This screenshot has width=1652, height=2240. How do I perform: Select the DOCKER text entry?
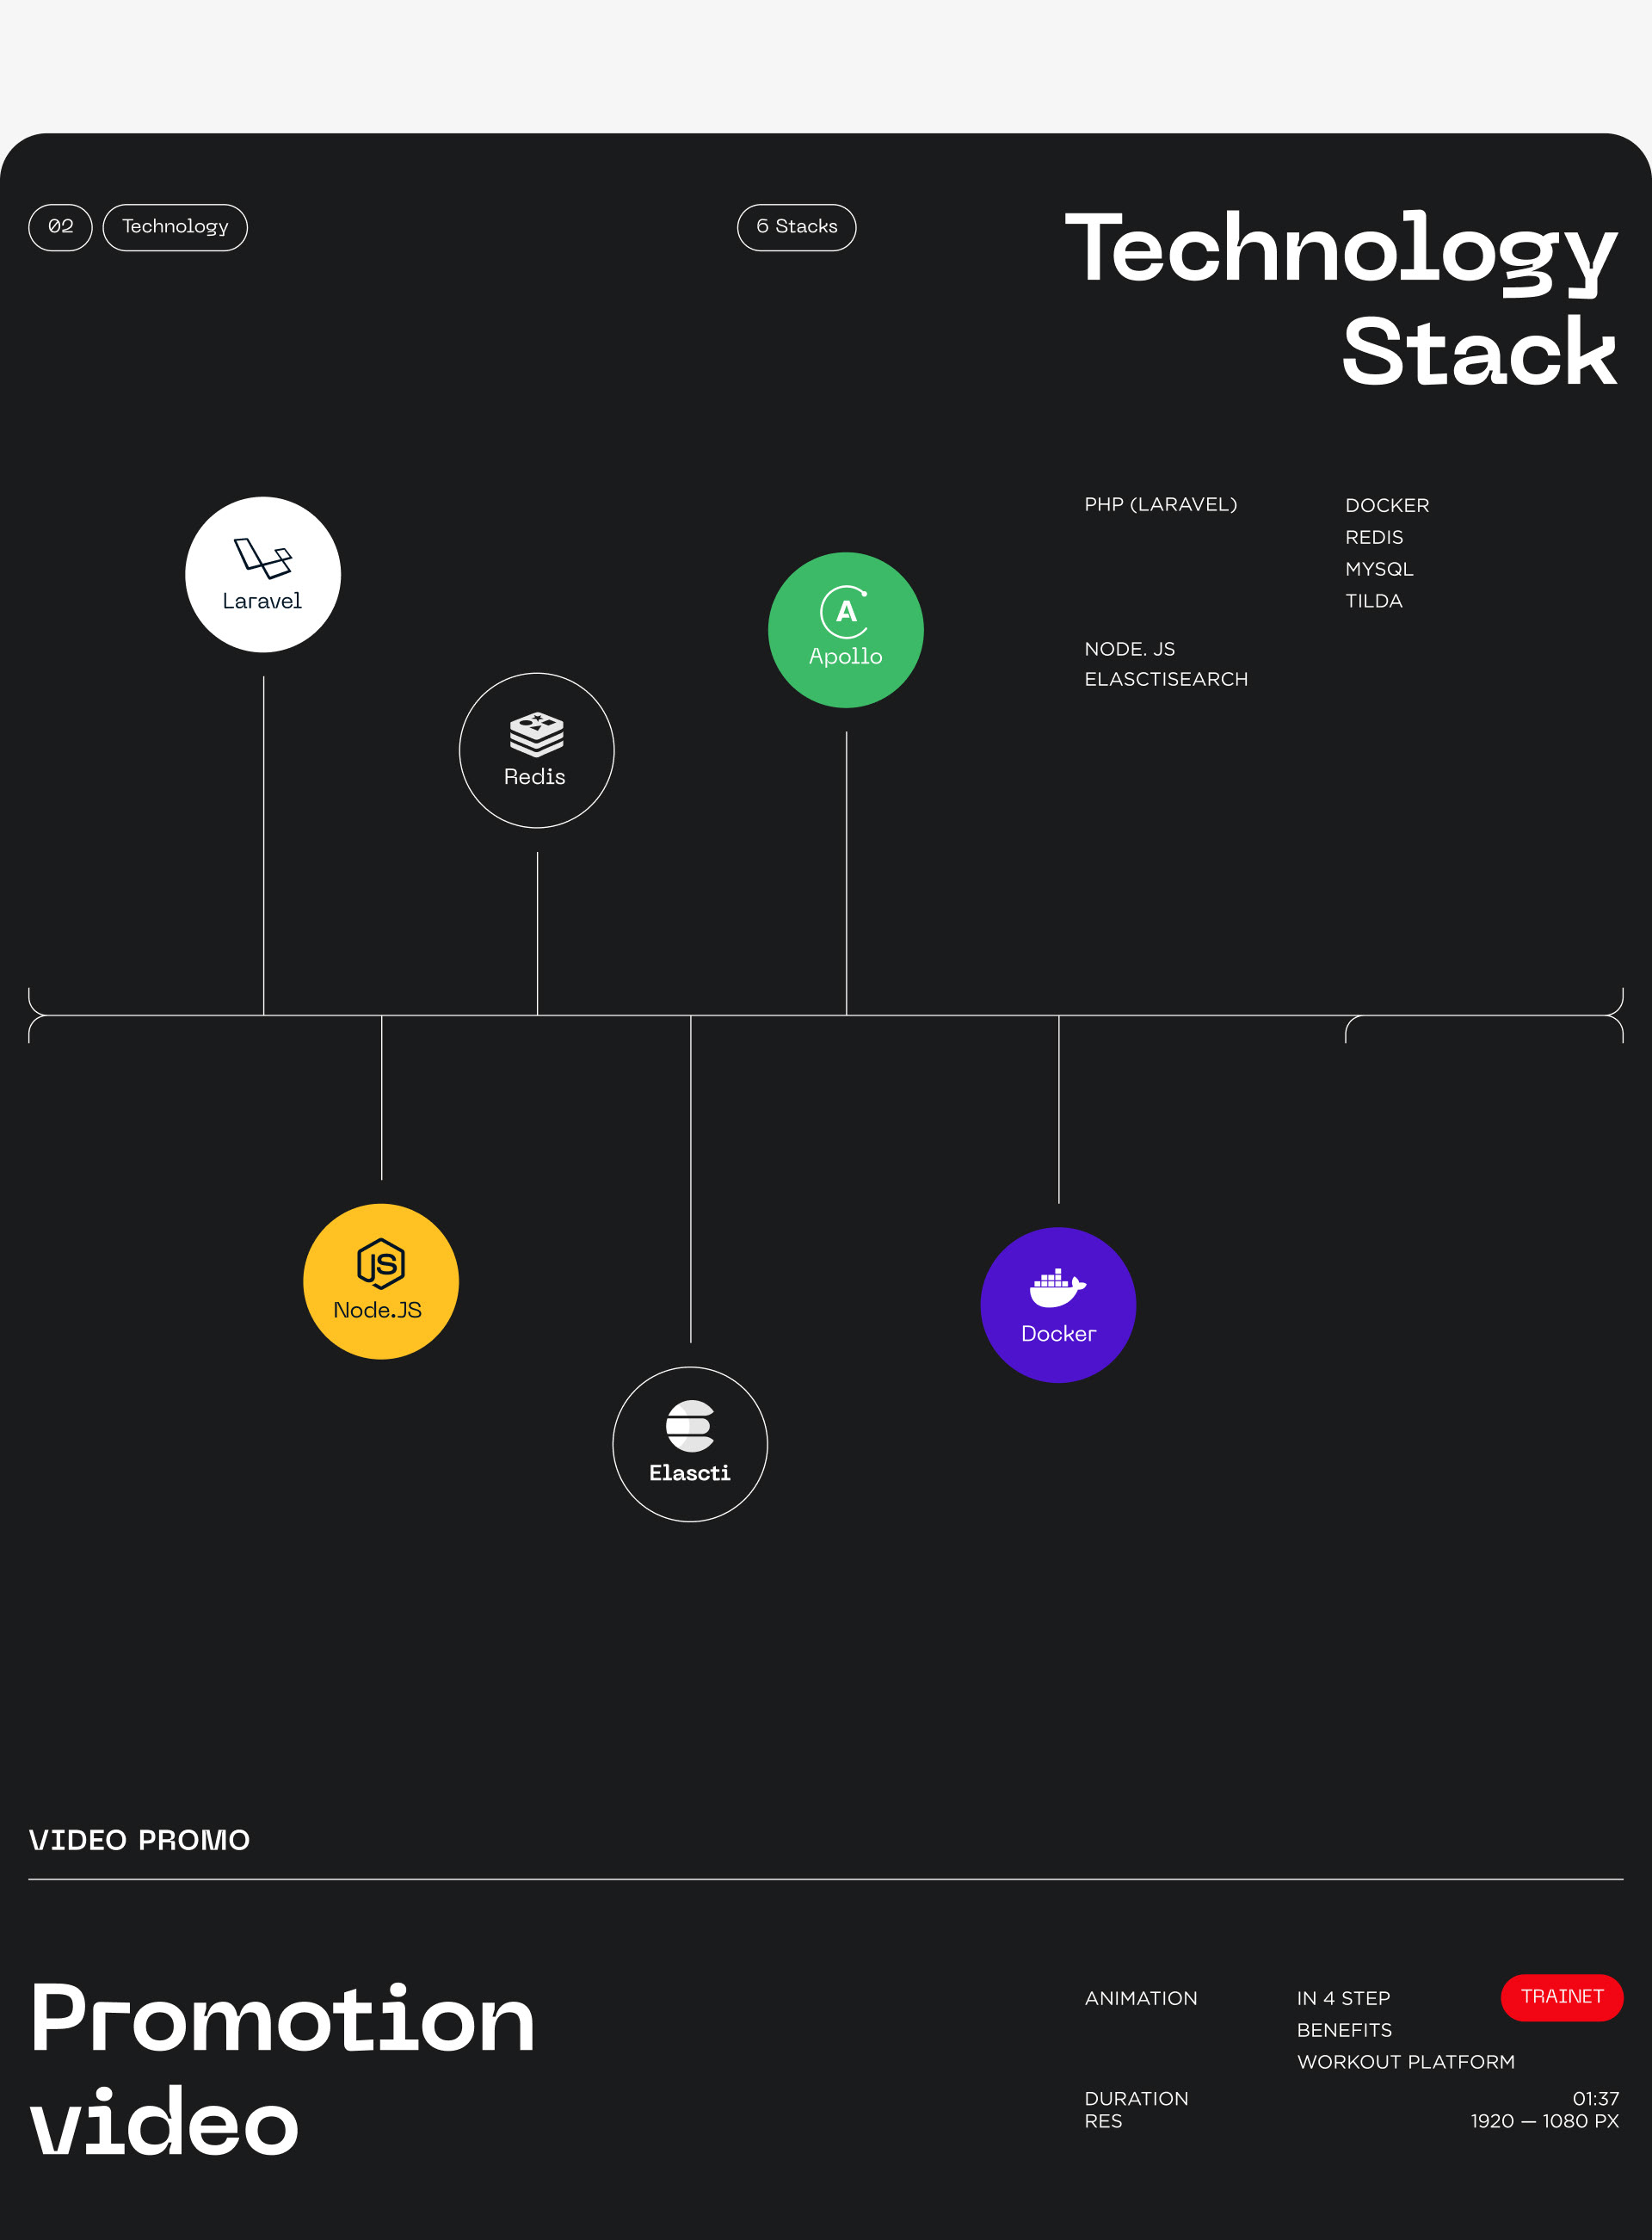click(x=1386, y=506)
